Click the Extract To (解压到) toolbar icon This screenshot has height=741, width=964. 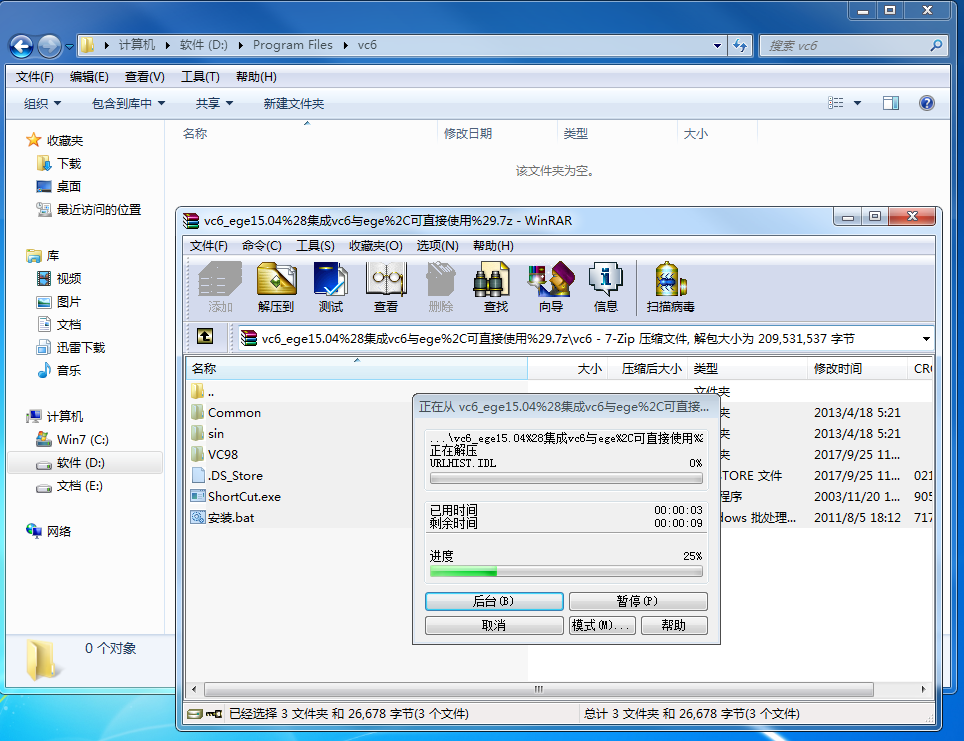click(x=276, y=287)
